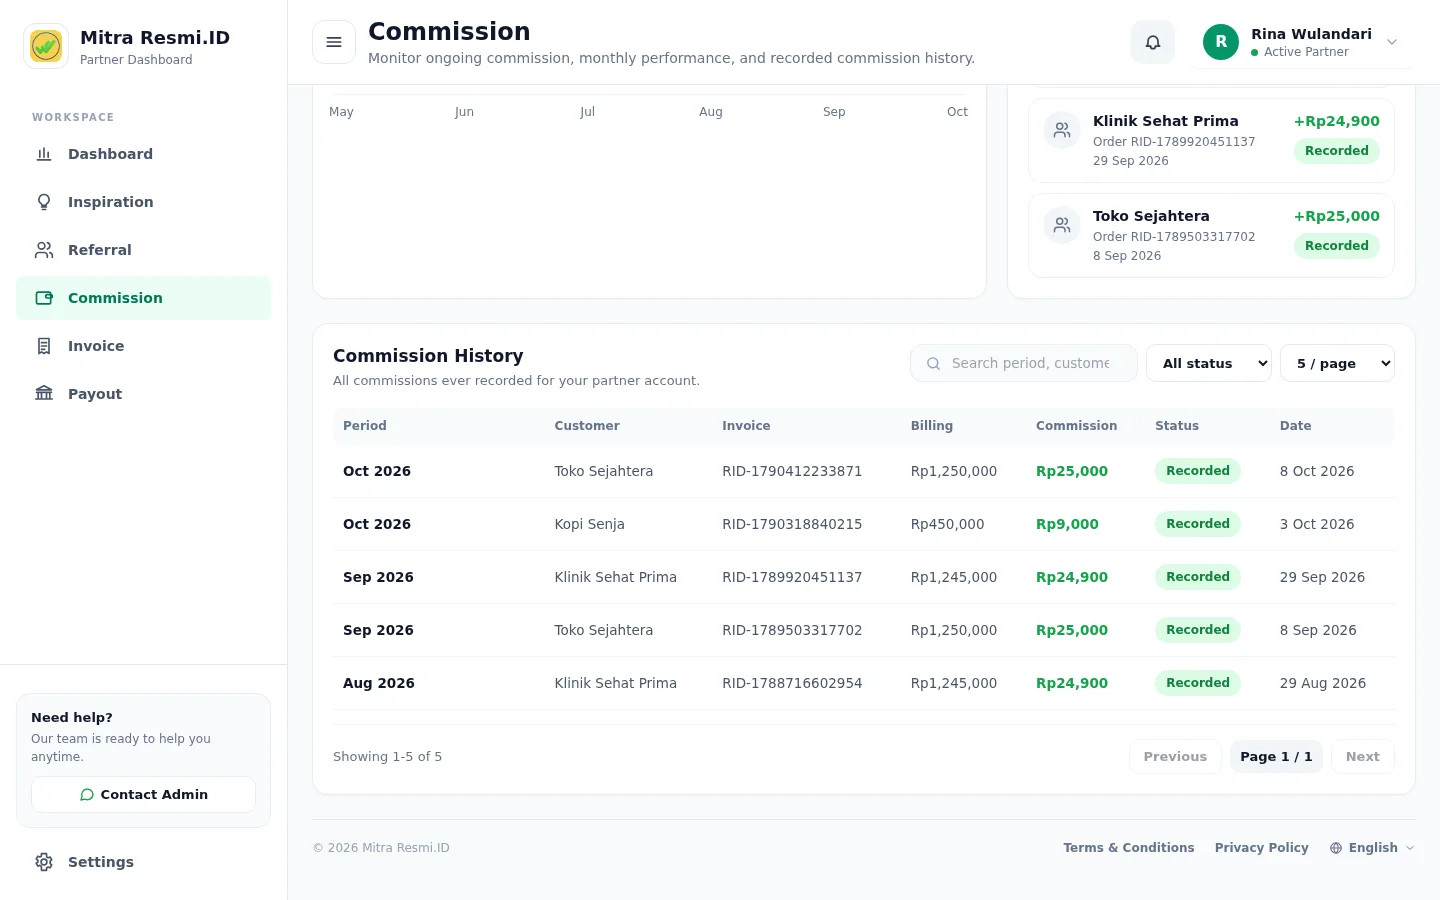Click the Recorded badge for 29 Aug 2026
The width and height of the screenshot is (1440, 900).
pyautogui.click(x=1198, y=683)
